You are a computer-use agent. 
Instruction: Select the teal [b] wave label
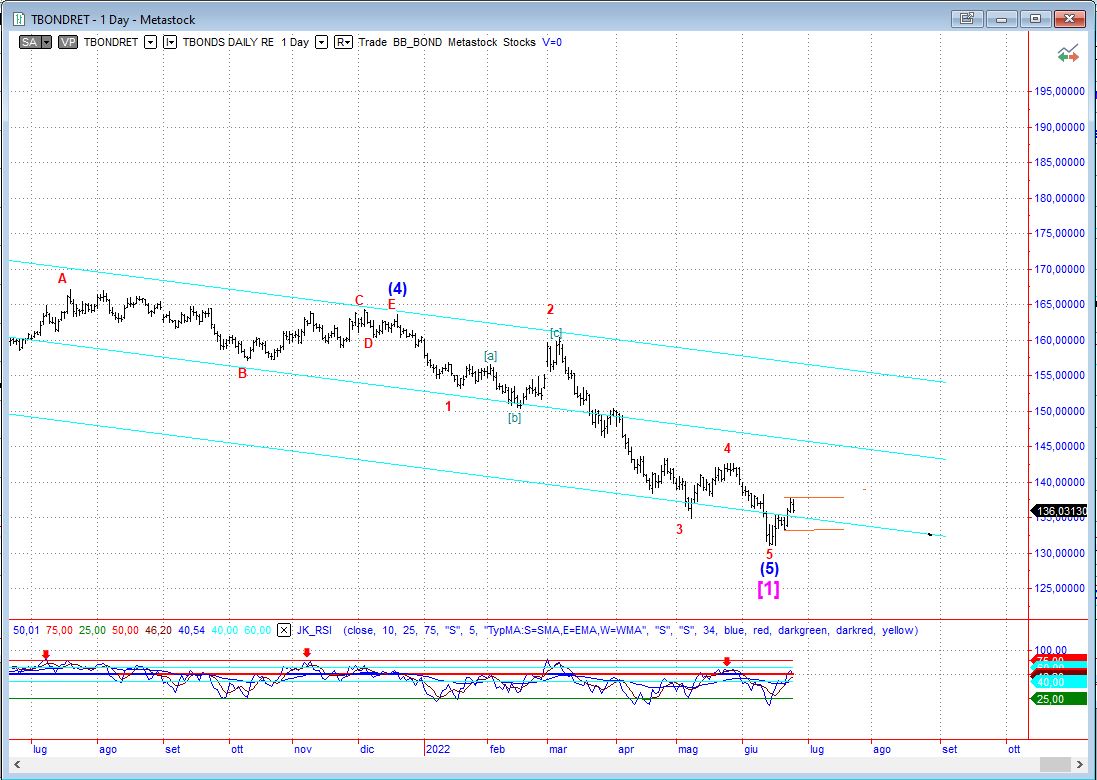(514, 418)
